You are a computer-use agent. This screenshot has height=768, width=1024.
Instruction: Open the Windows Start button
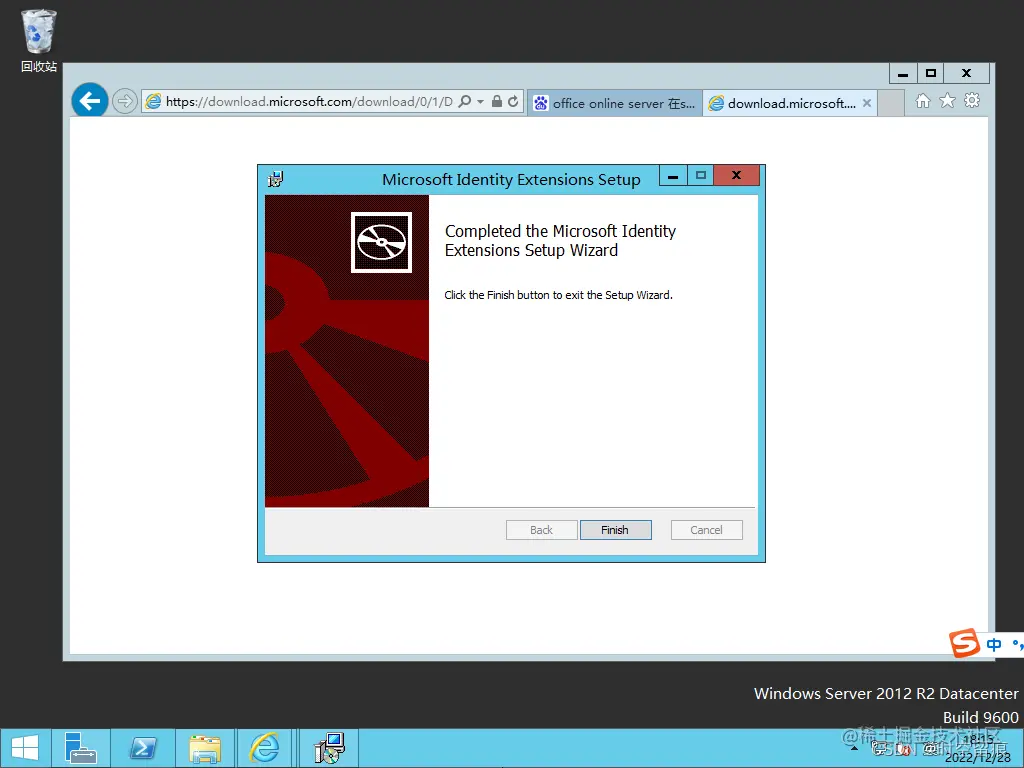(25, 748)
